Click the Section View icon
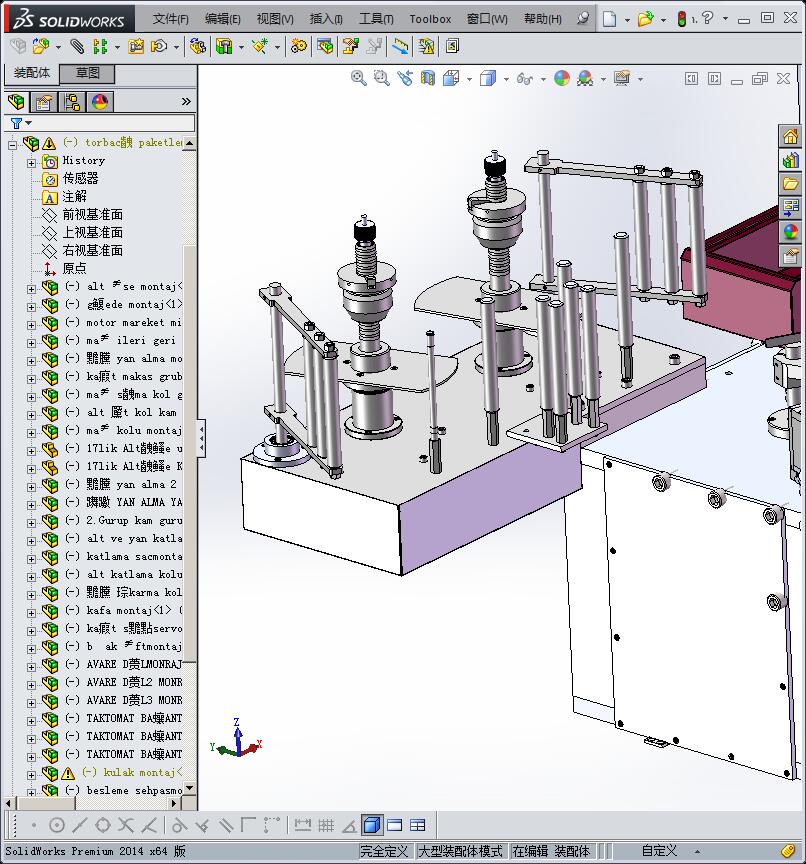Viewport: 806px width, 864px height. [427, 78]
